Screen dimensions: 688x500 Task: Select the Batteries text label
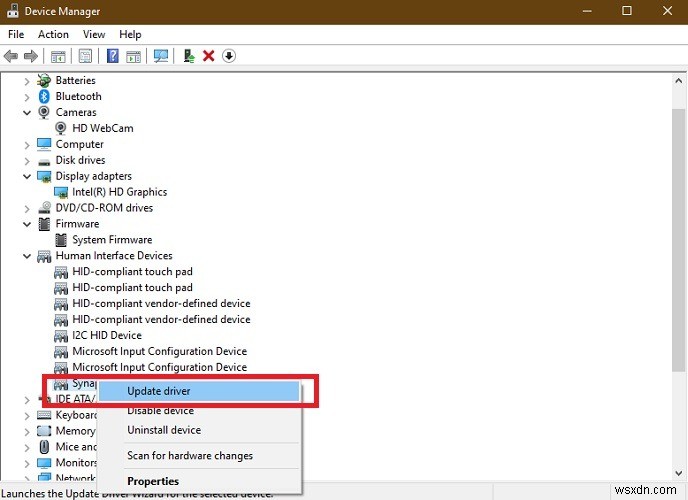pyautogui.click(x=75, y=80)
